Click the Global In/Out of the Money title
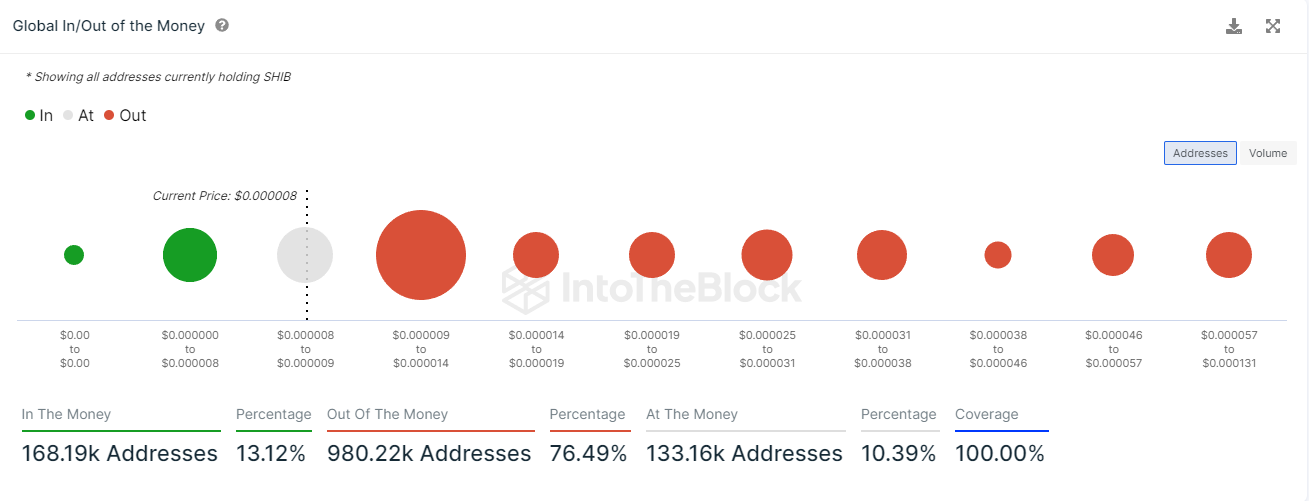Screen dimensions: 1309x501 tap(108, 26)
